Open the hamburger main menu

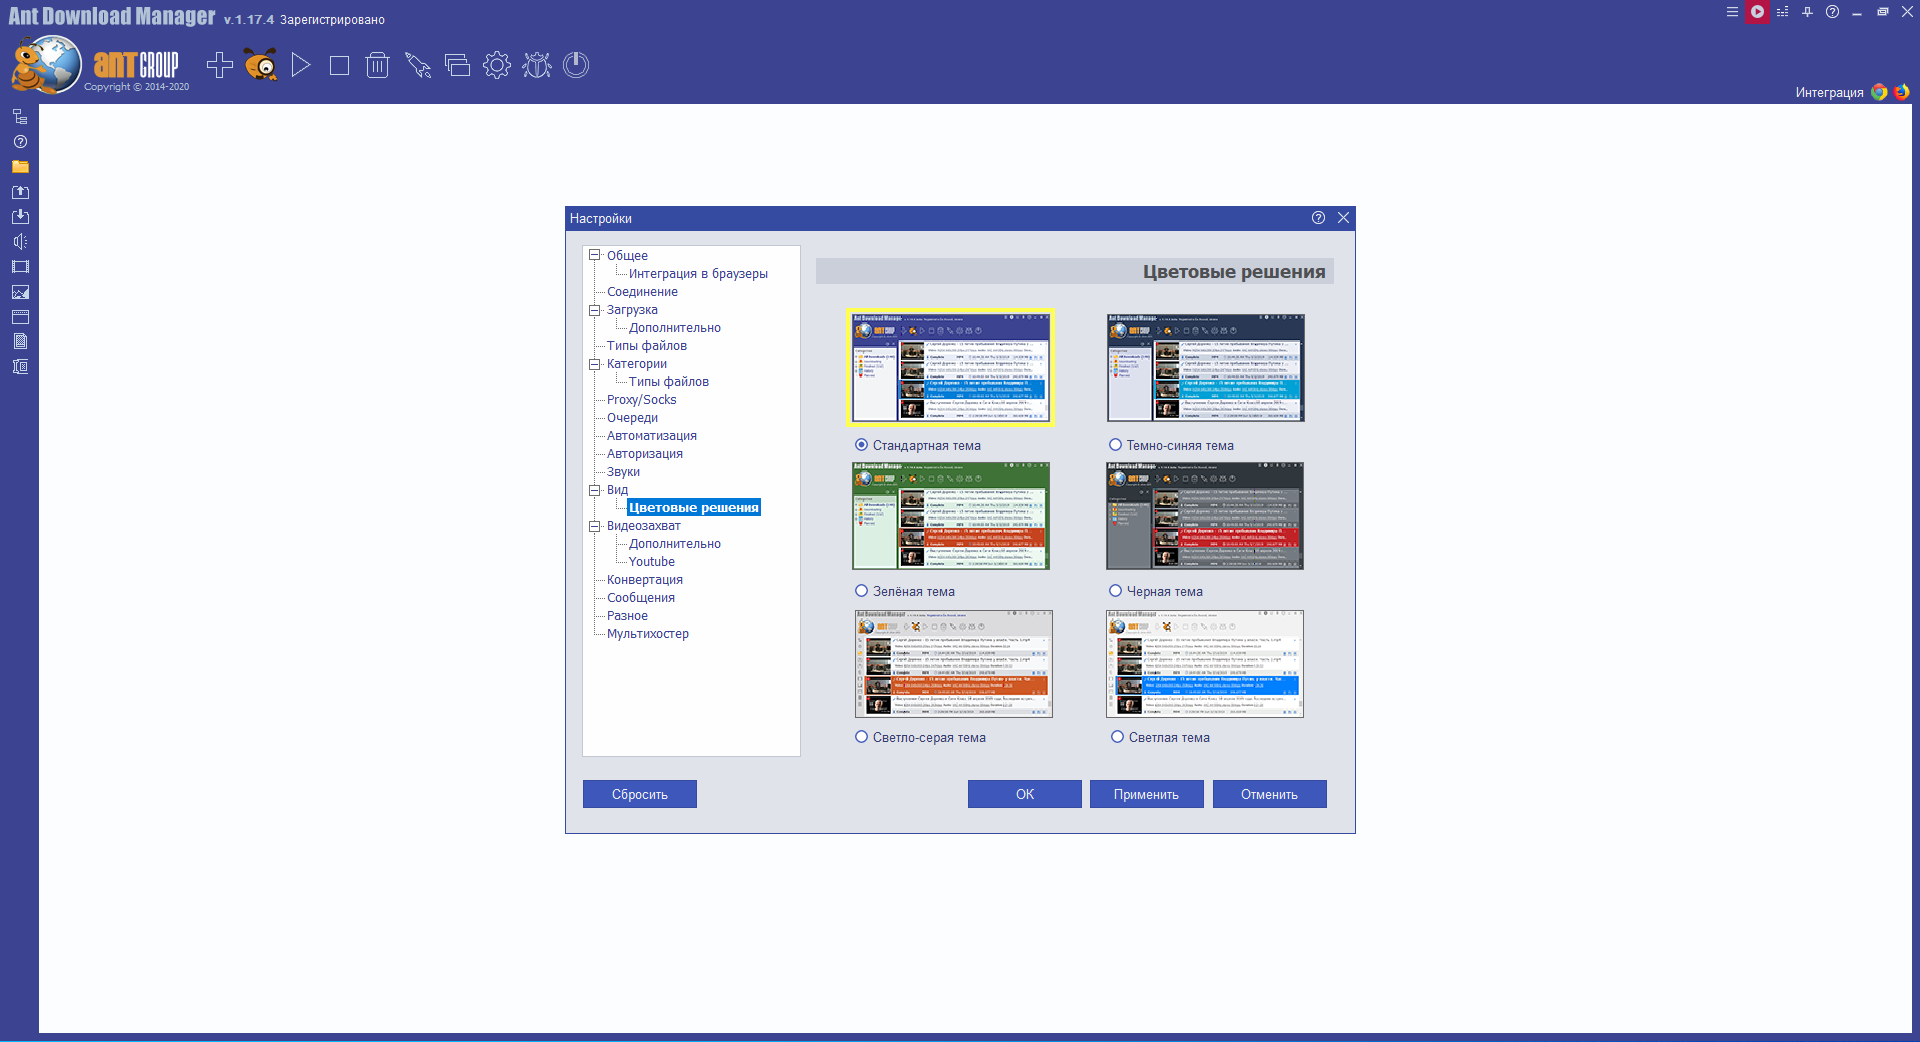tap(1732, 12)
